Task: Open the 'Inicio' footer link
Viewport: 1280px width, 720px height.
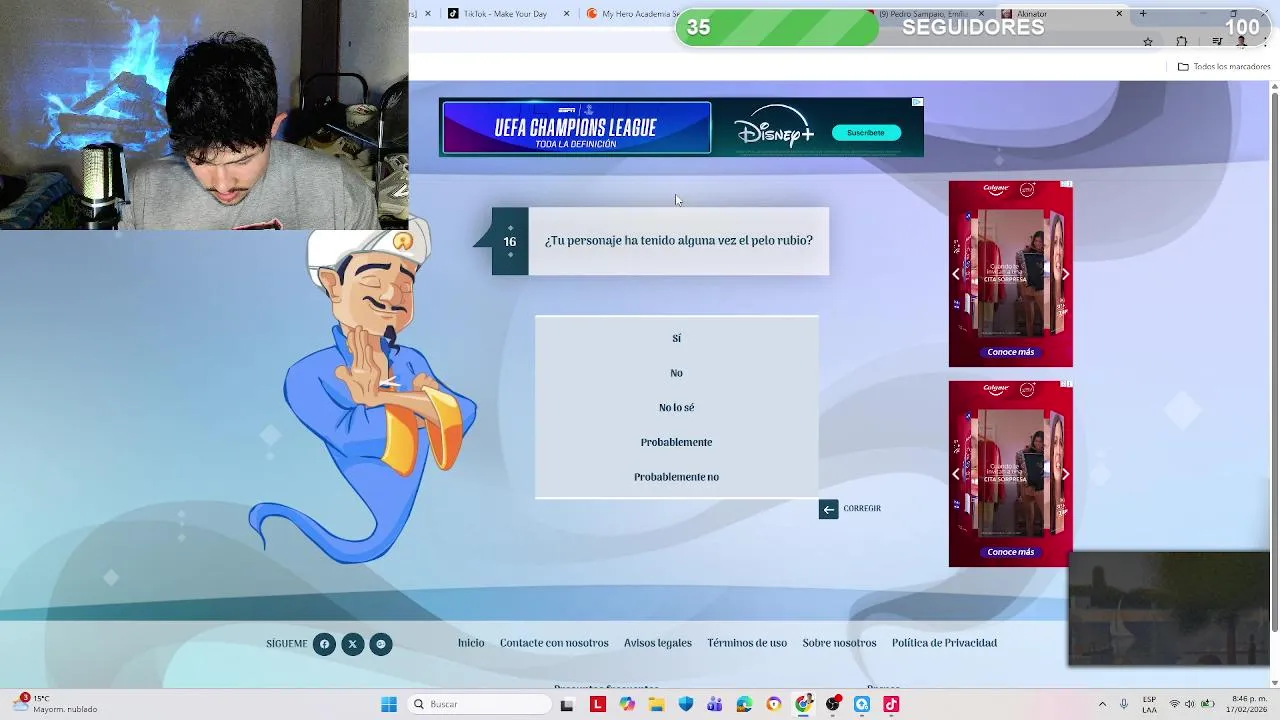Action: [471, 643]
